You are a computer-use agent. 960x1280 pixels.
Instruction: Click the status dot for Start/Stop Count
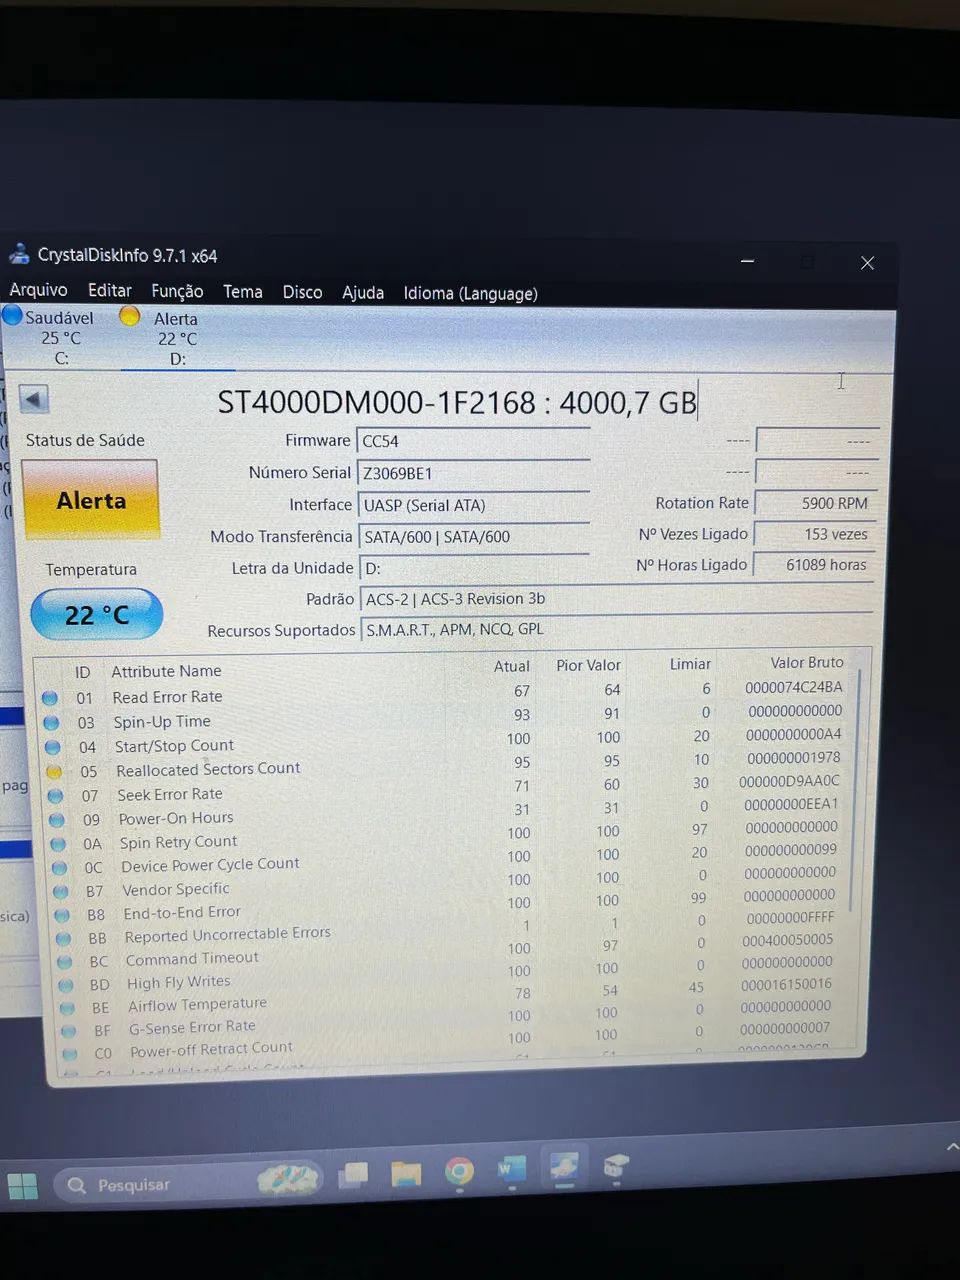coord(52,747)
